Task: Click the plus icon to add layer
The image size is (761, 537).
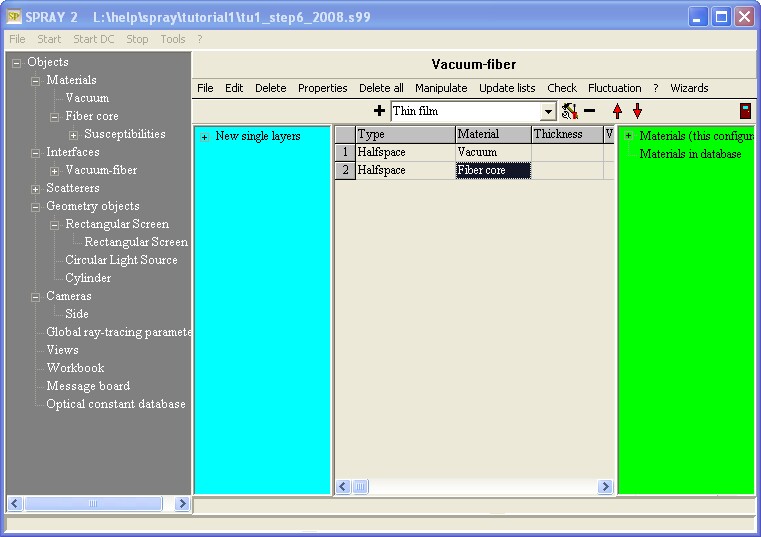Action: 379,111
